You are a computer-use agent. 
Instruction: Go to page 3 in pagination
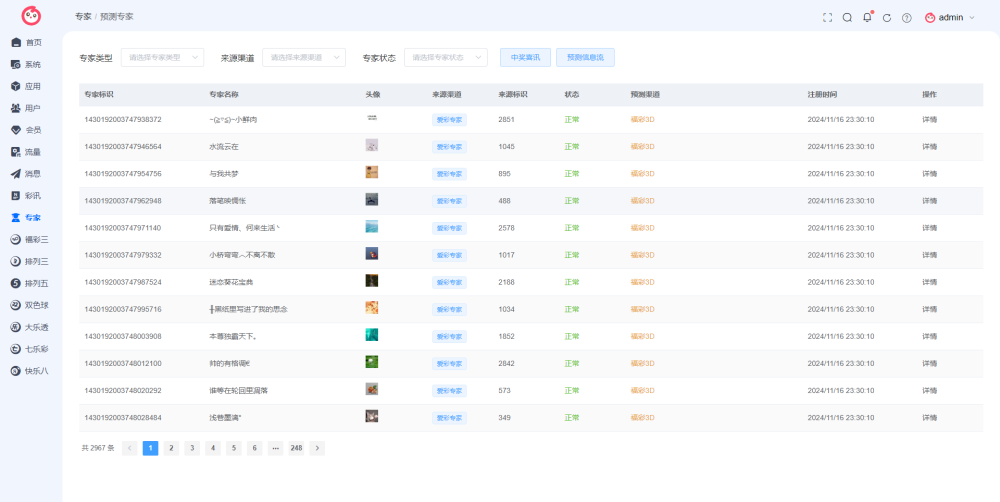point(192,448)
